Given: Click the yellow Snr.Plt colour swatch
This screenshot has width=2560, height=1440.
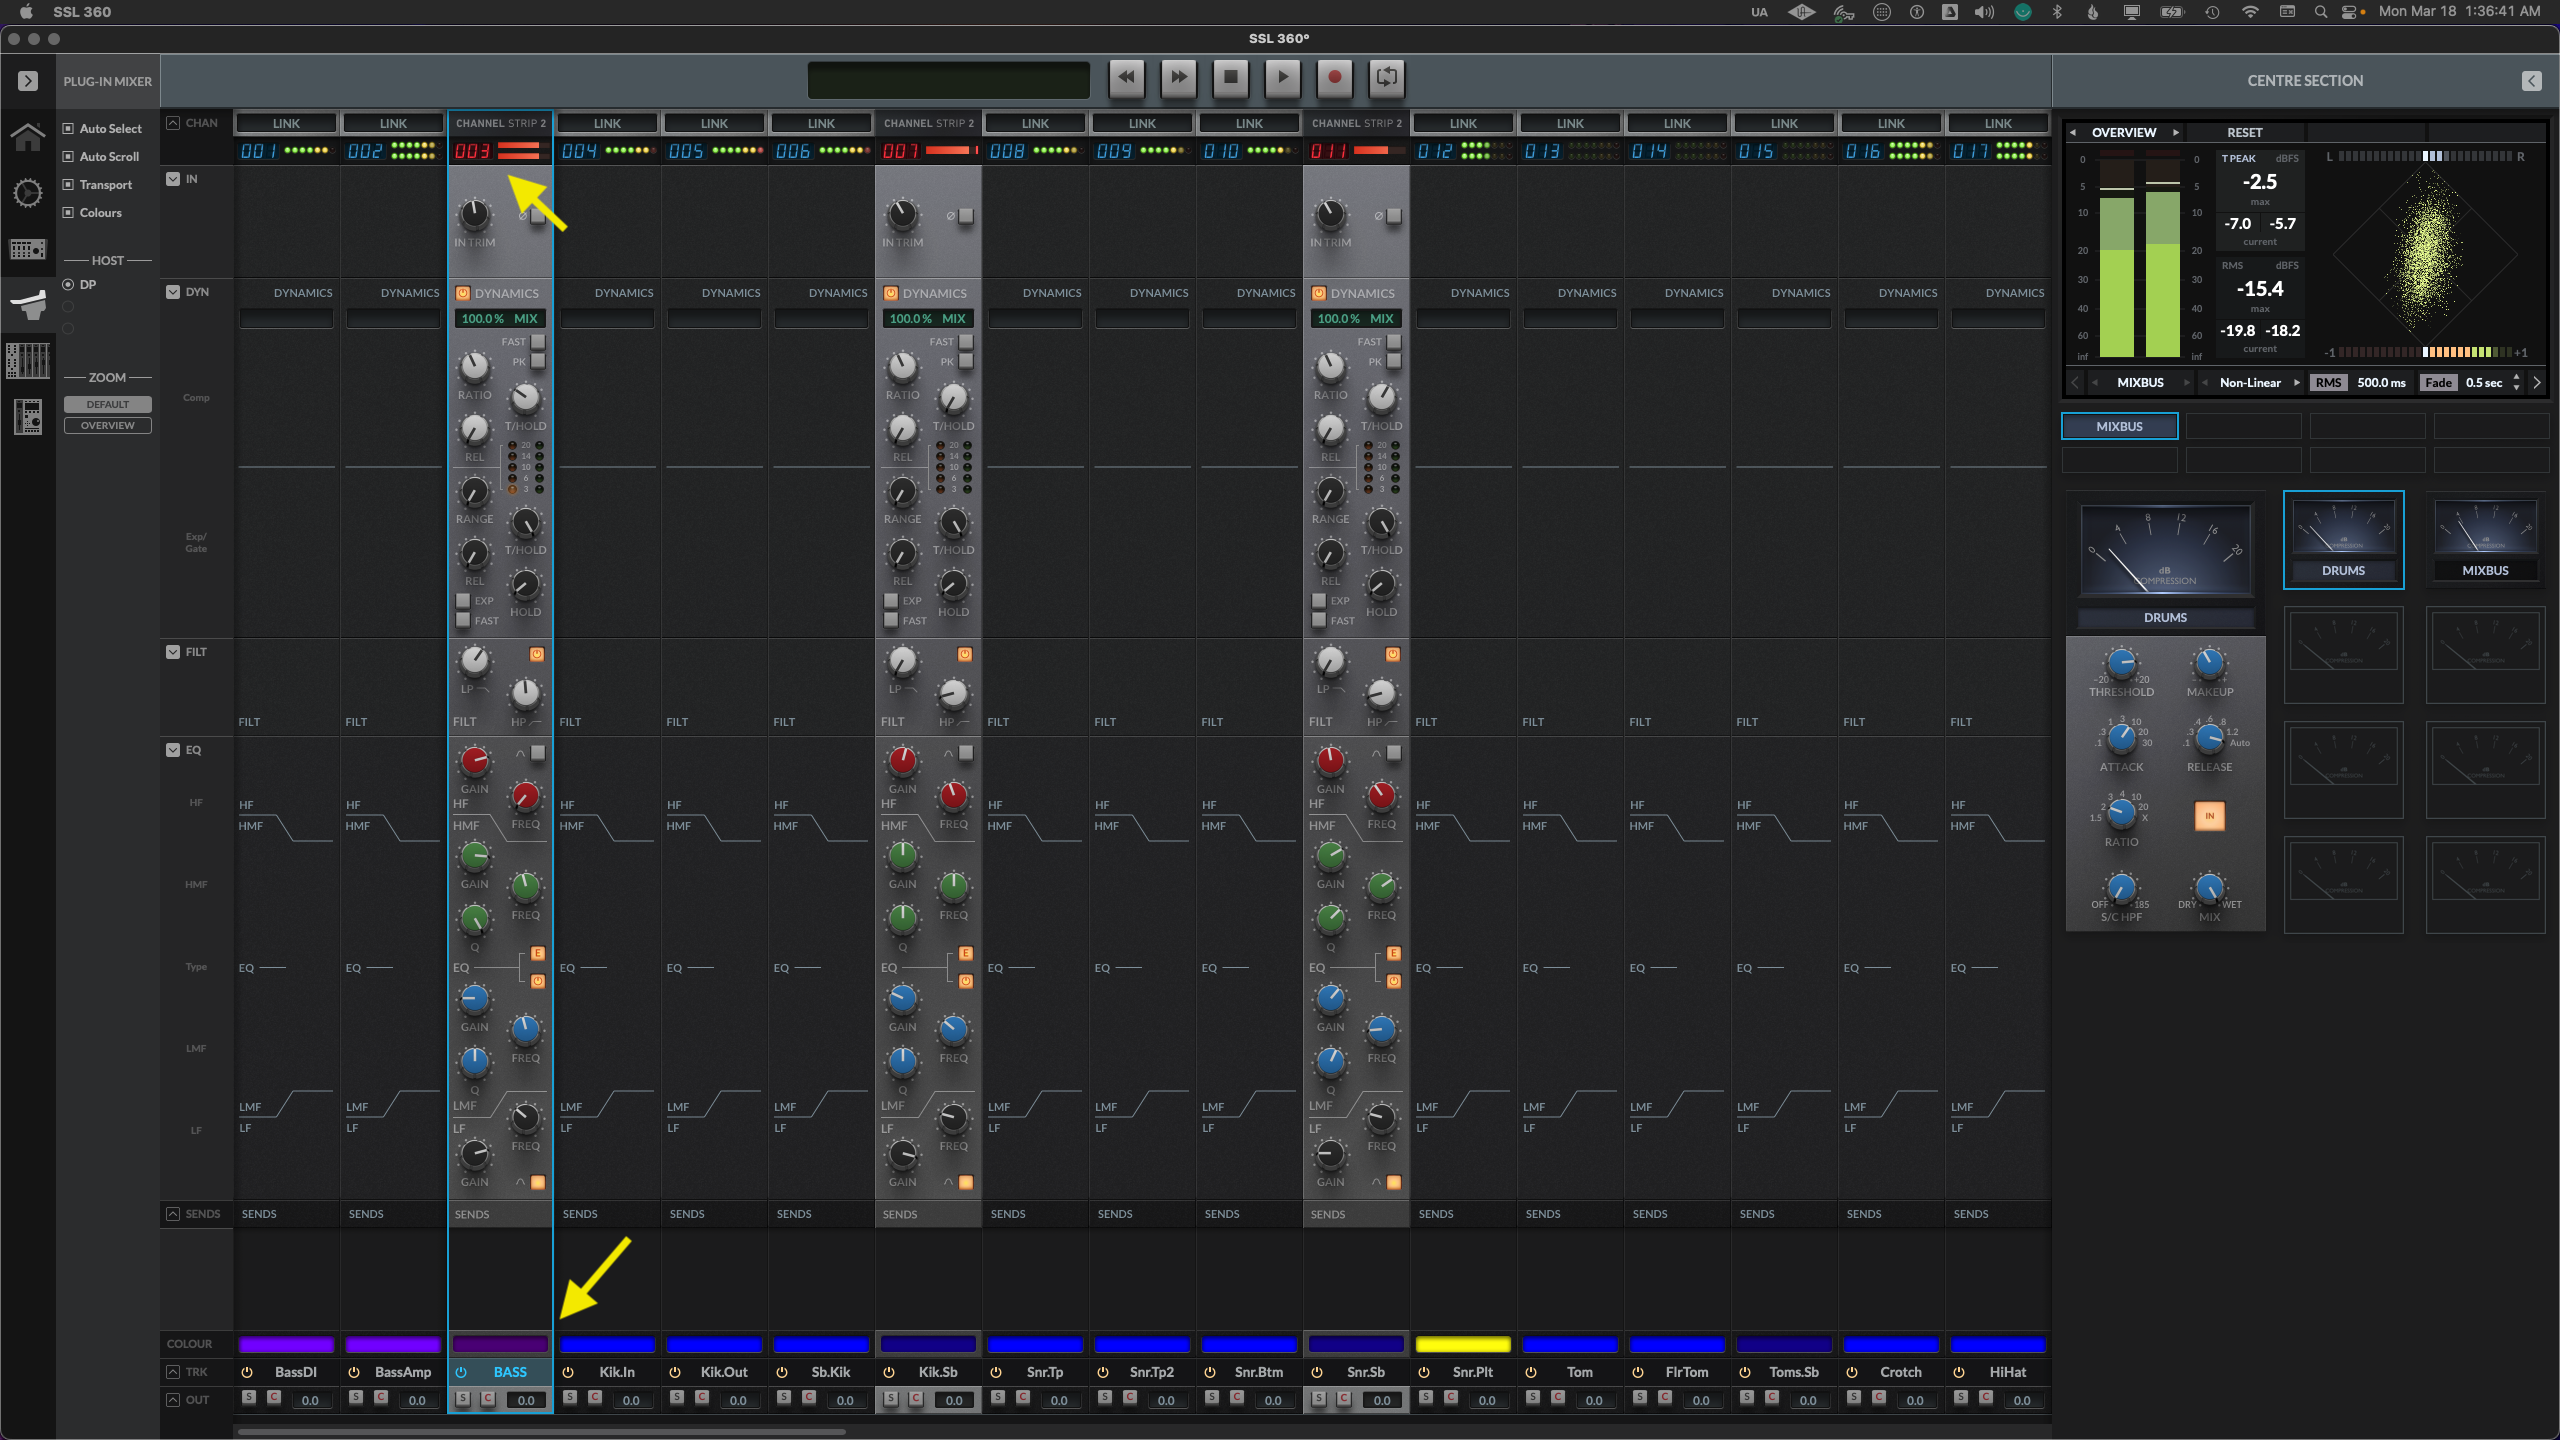Looking at the screenshot, I should 1463,1344.
